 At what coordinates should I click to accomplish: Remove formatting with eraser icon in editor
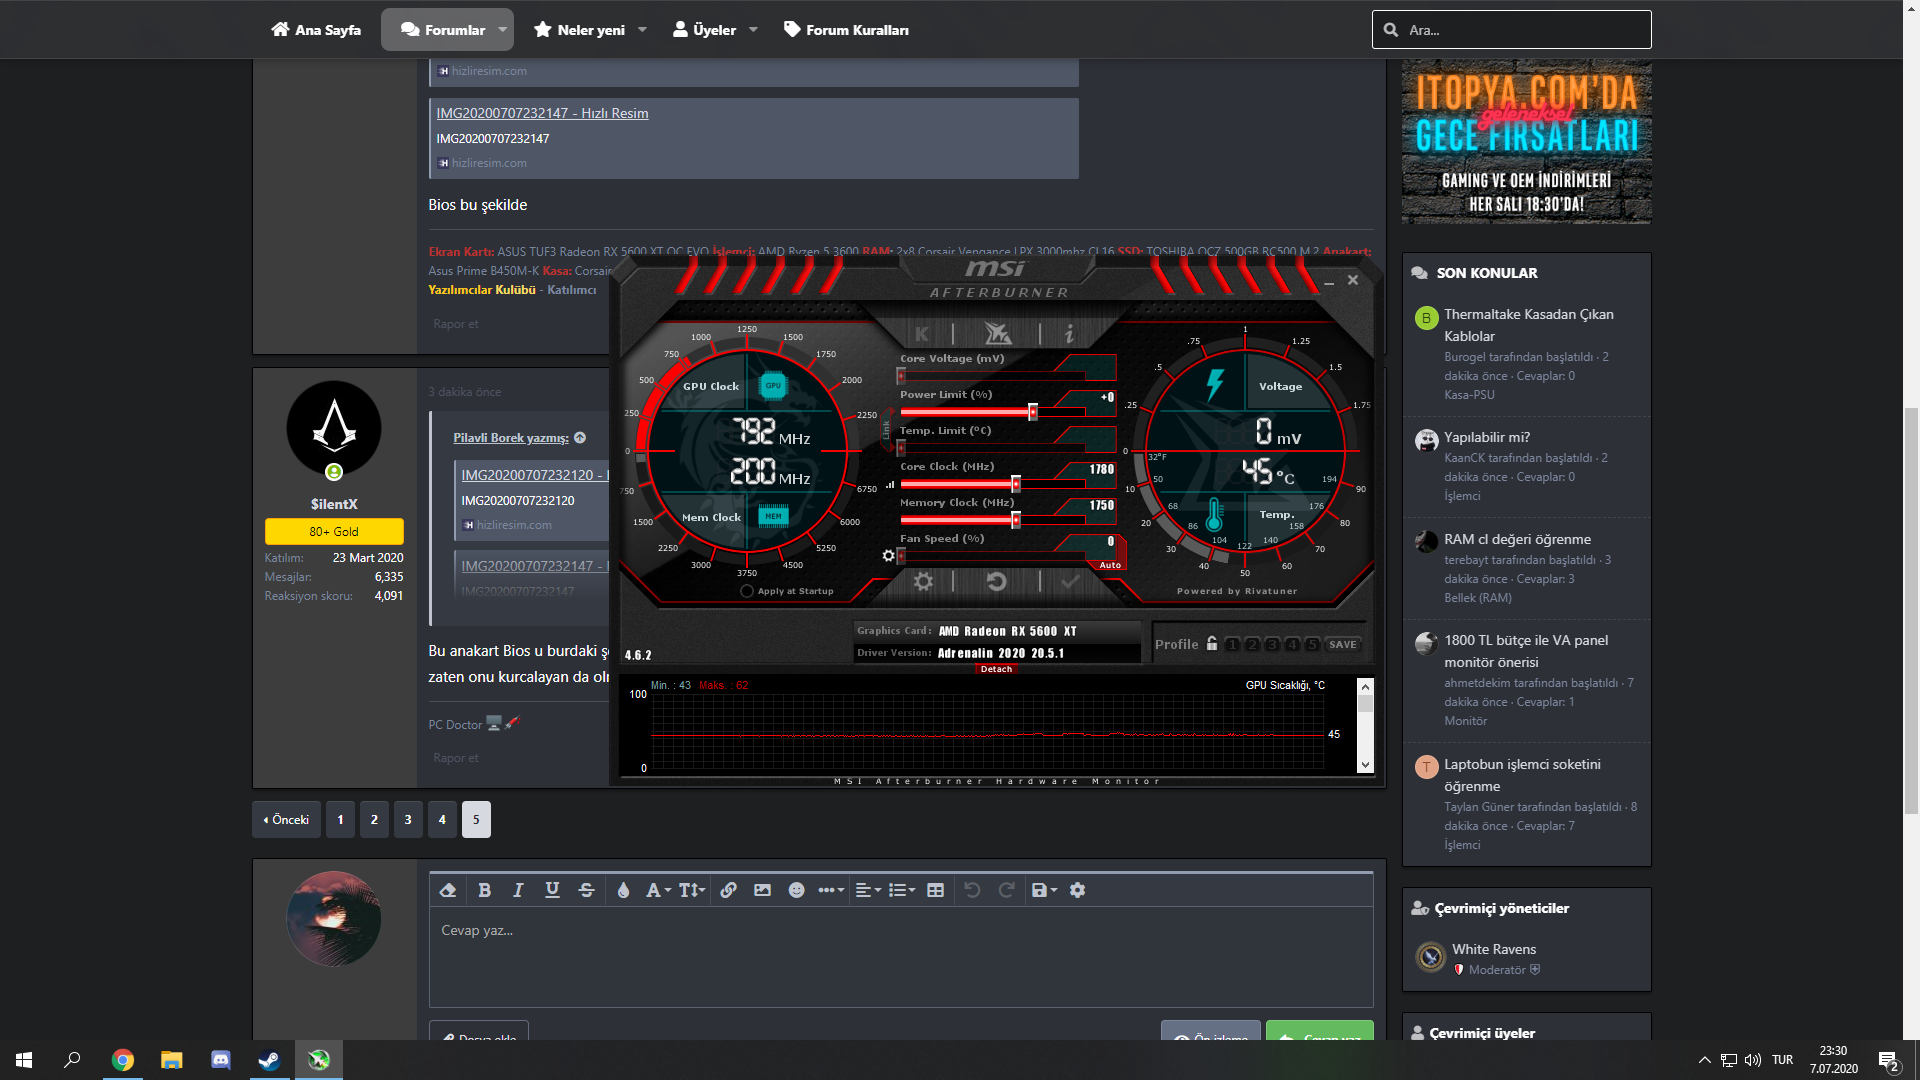[448, 890]
